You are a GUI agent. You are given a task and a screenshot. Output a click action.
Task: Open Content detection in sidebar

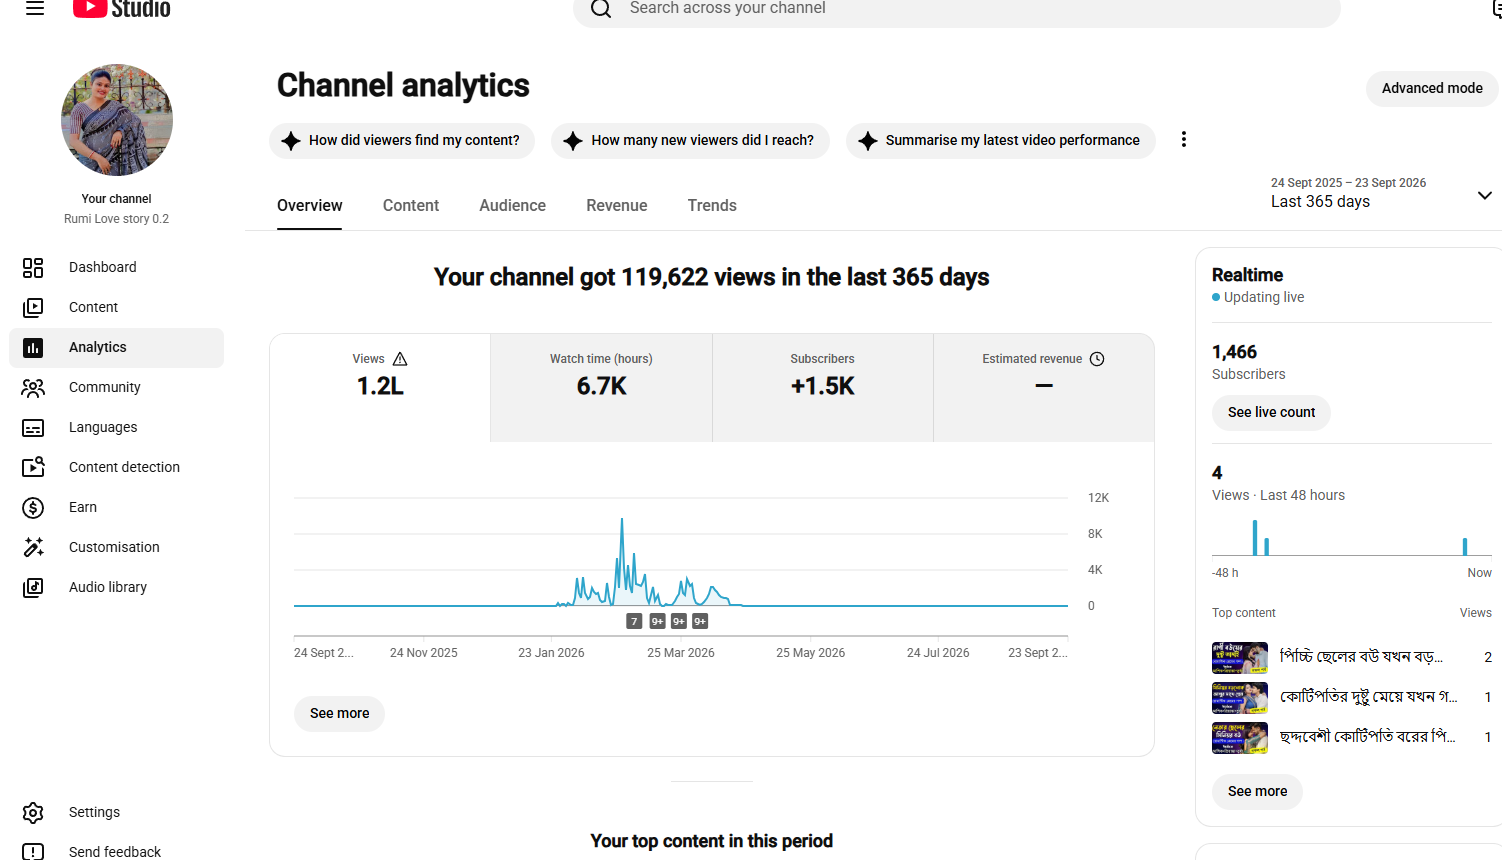pyautogui.click(x=116, y=467)
